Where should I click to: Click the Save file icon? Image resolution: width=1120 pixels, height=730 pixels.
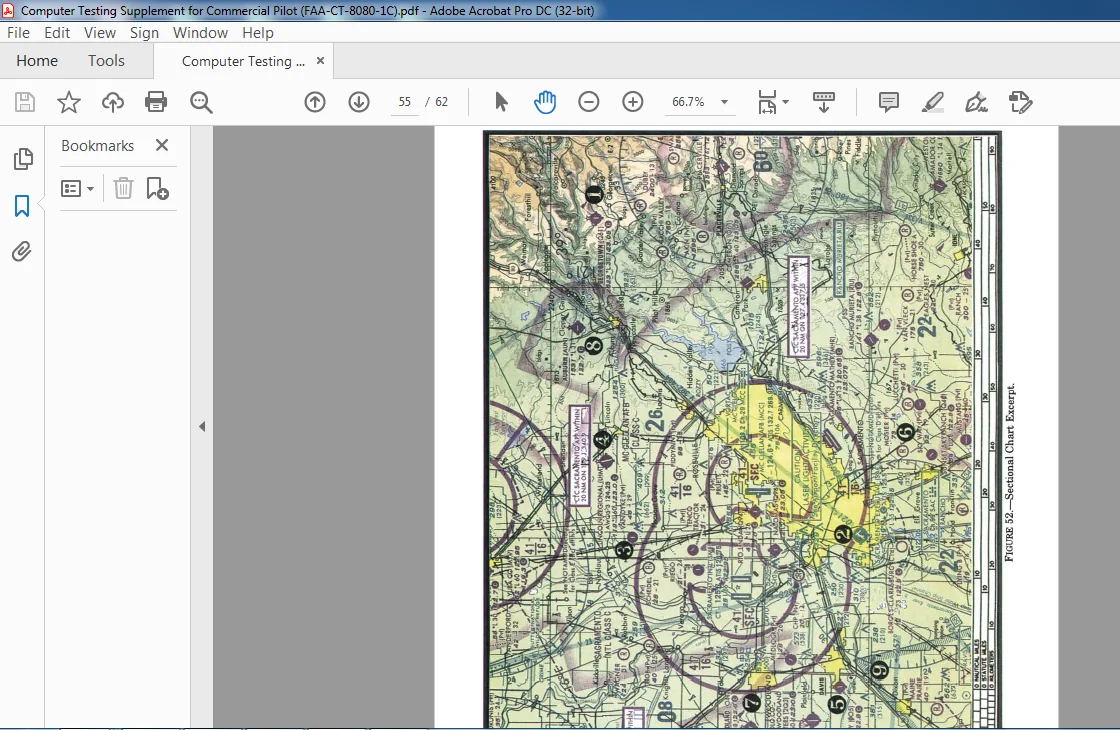(25, 102)
